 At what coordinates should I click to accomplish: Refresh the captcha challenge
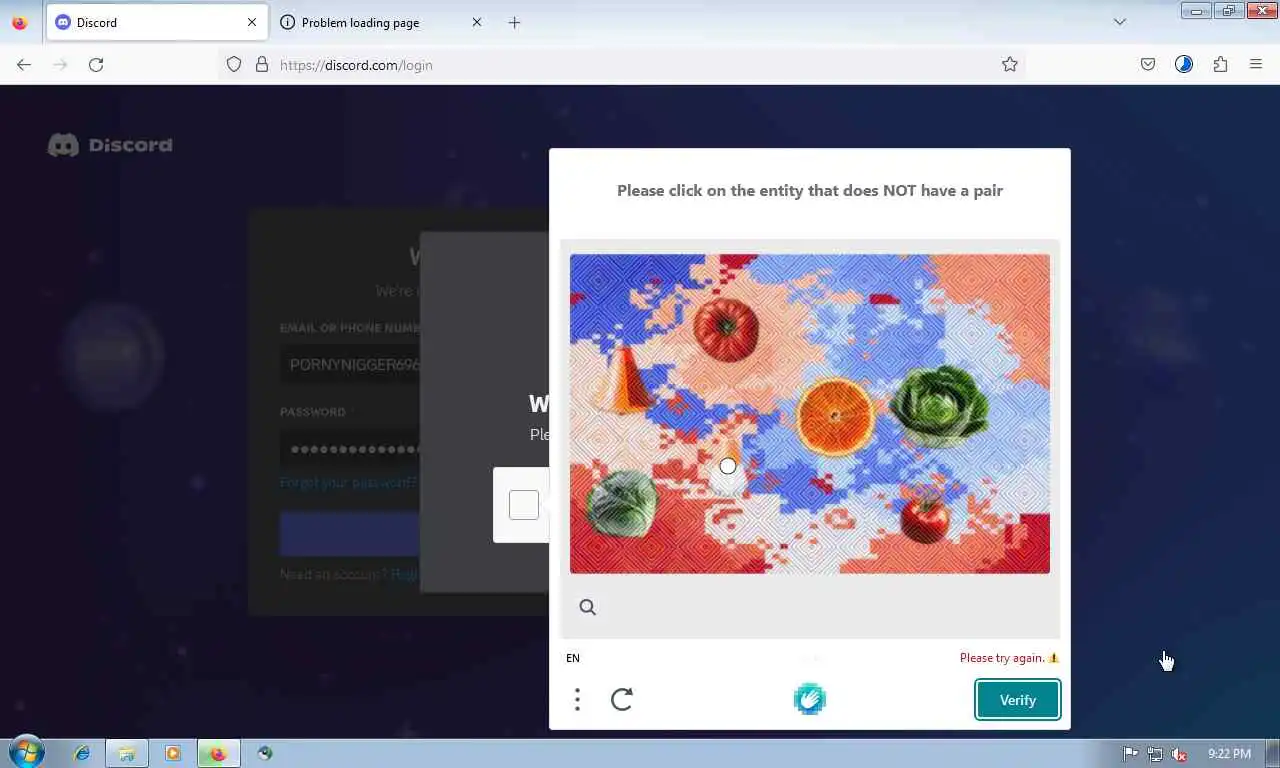click(622, 699)
